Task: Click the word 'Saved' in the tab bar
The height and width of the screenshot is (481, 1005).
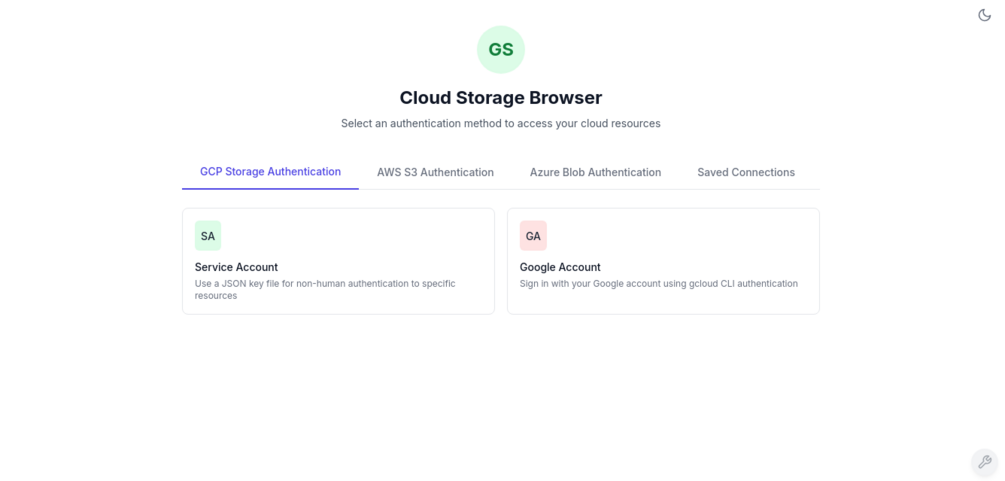Action: click(713, 172)
